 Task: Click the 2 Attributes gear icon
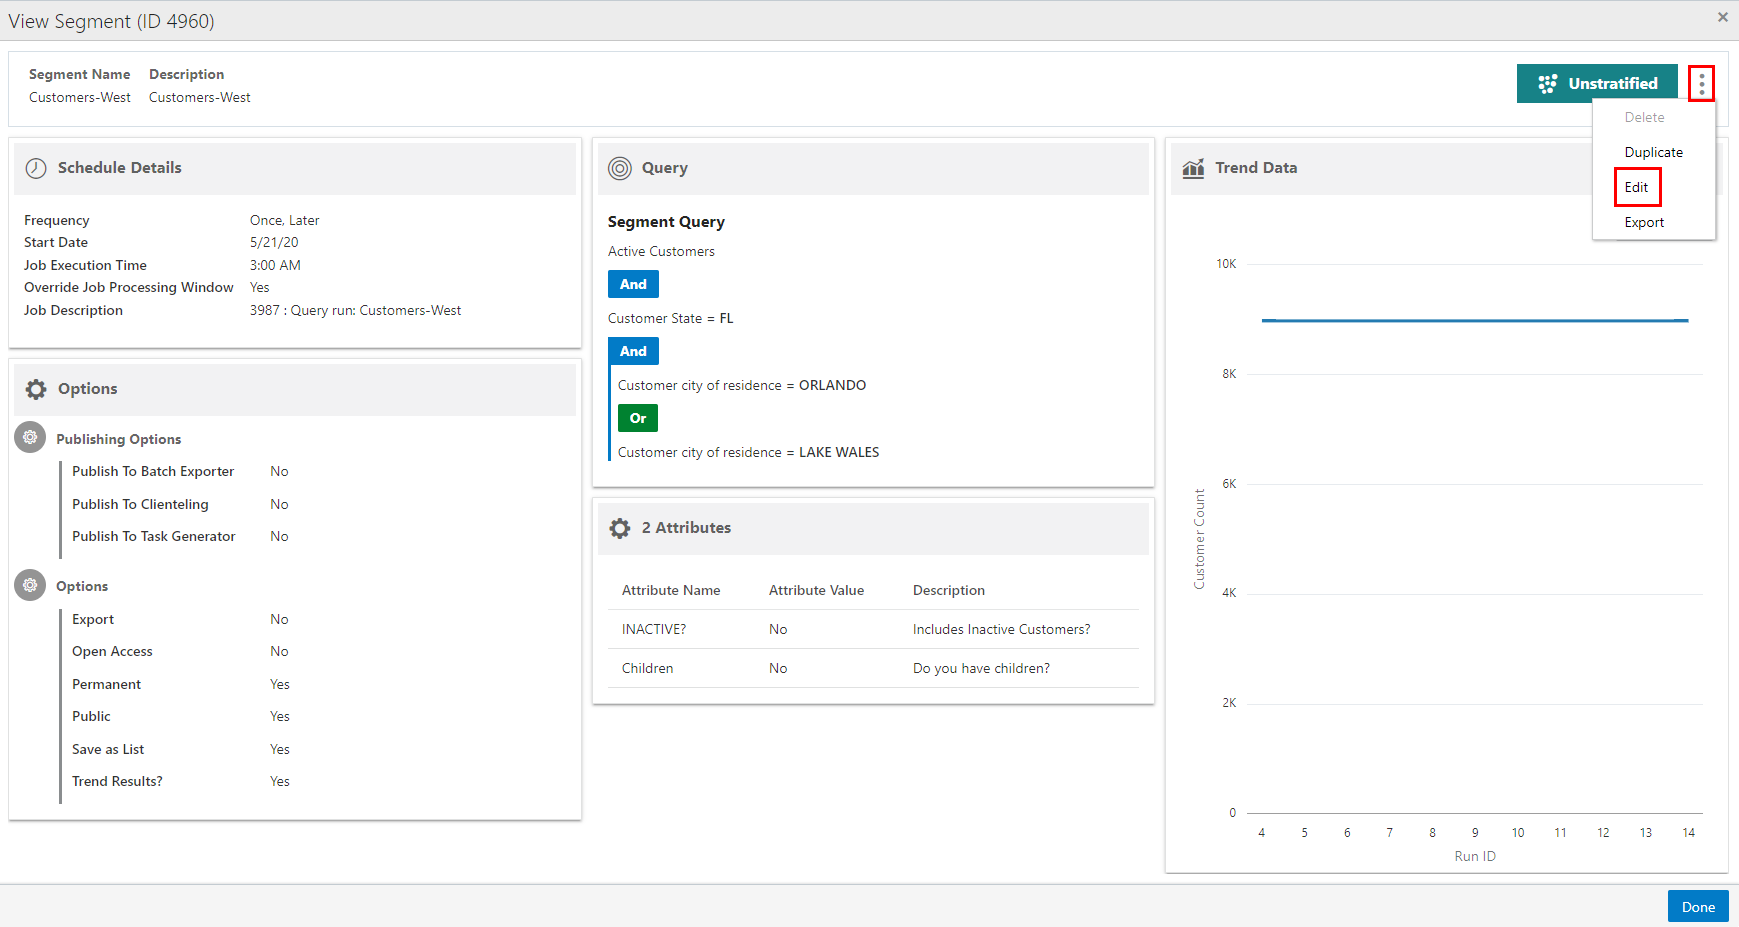click(x=620, y=528)
